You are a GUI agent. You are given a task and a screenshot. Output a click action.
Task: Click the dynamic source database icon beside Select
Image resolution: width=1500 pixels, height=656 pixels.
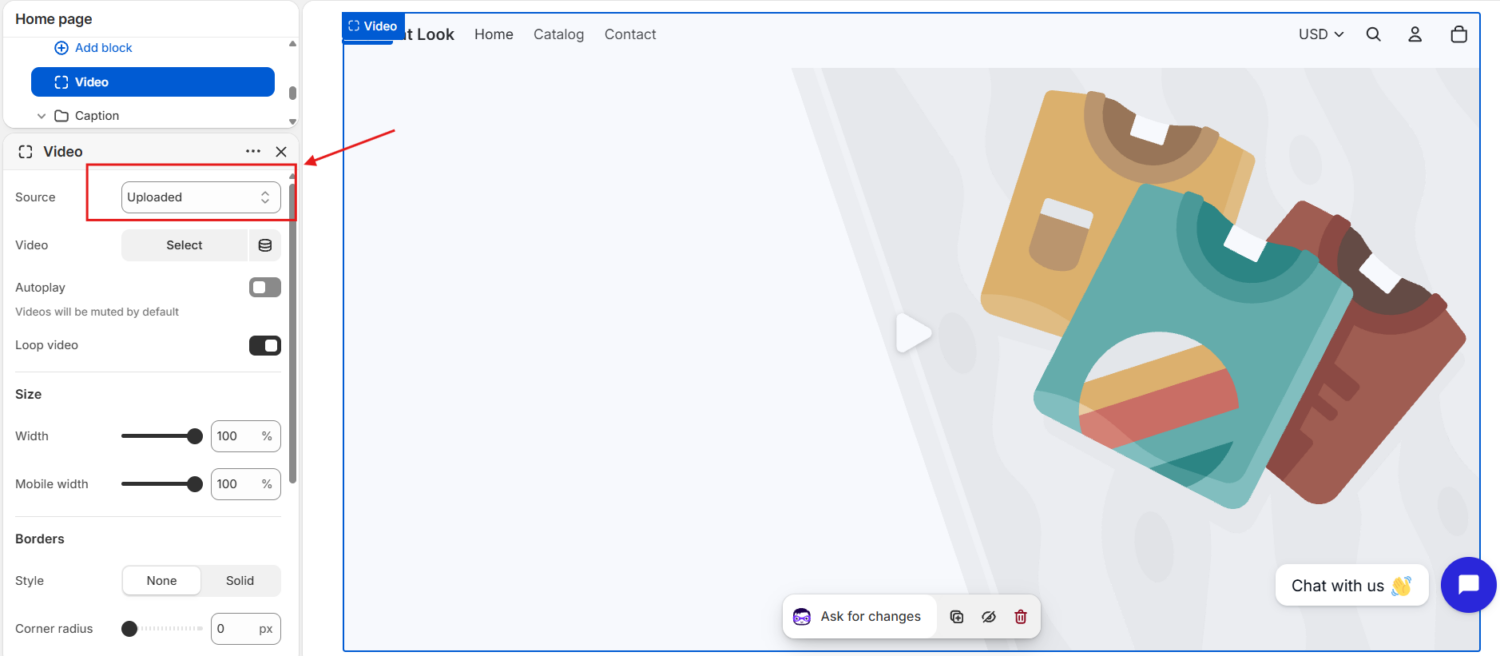click(265, 245)
